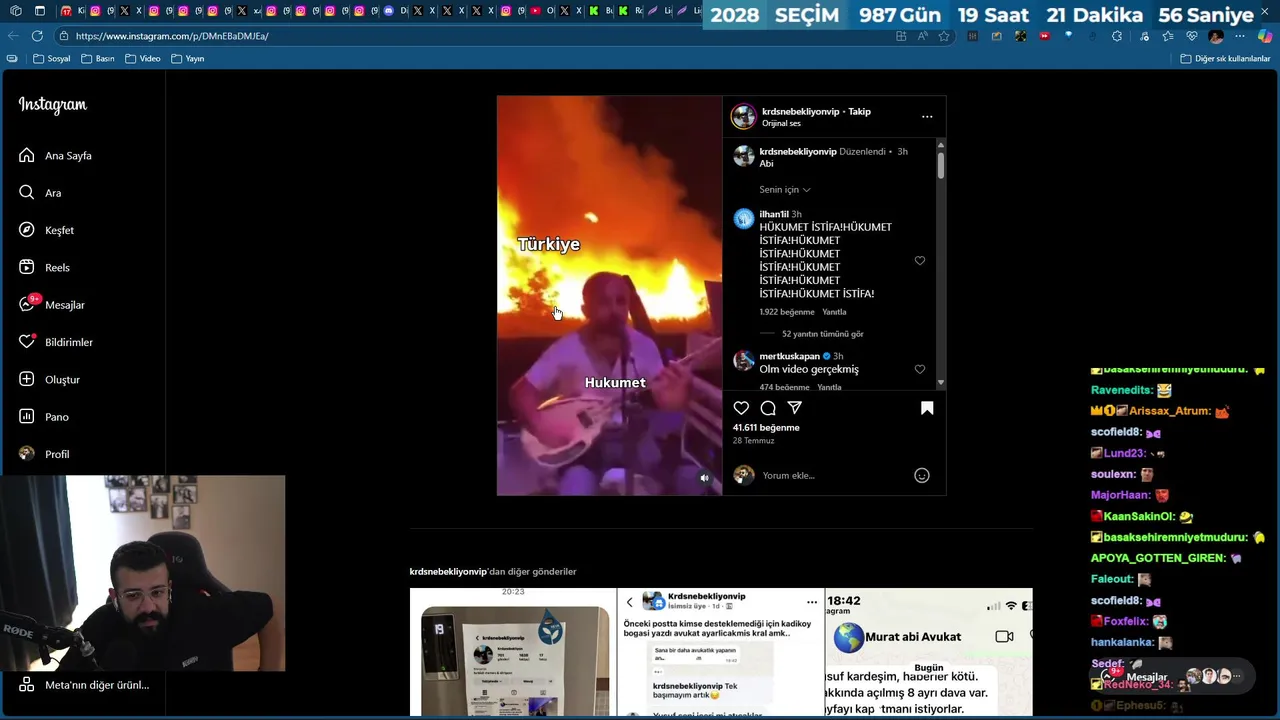Play the burning Türkiye reel video

pos(609,296)
